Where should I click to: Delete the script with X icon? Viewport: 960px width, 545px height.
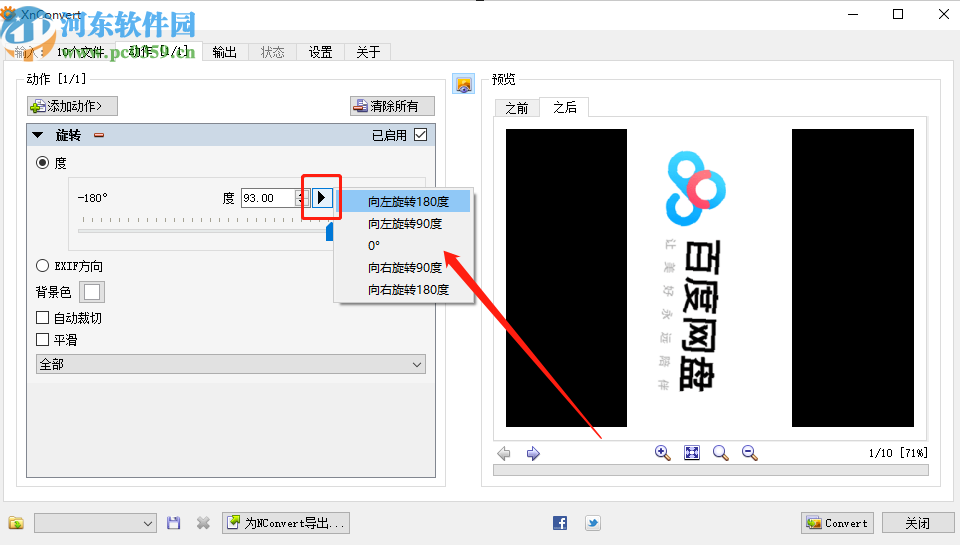(203, 523)
